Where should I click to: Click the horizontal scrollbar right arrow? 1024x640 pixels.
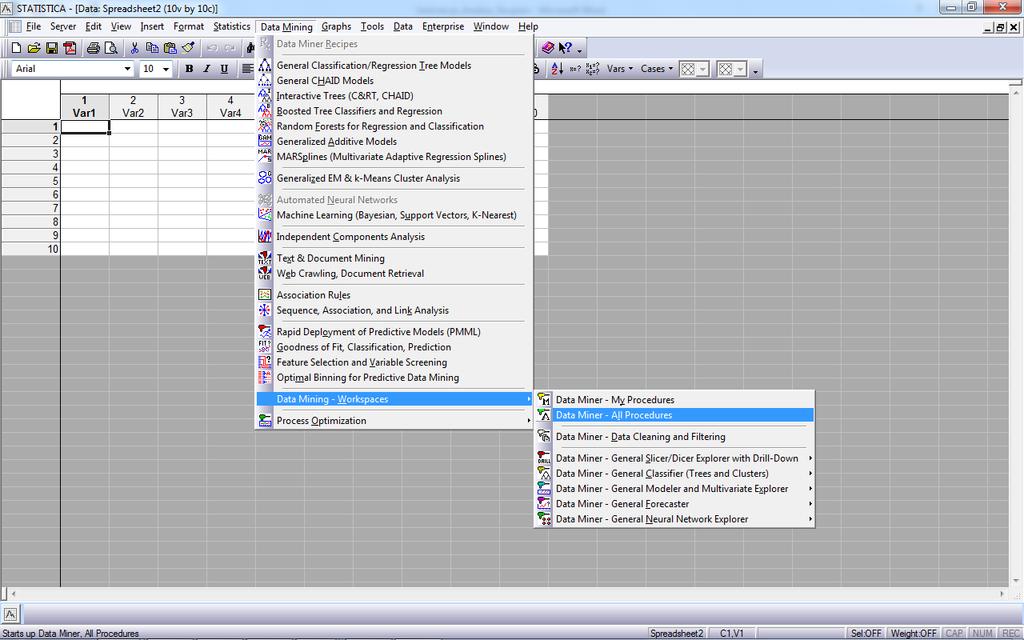1002,594
